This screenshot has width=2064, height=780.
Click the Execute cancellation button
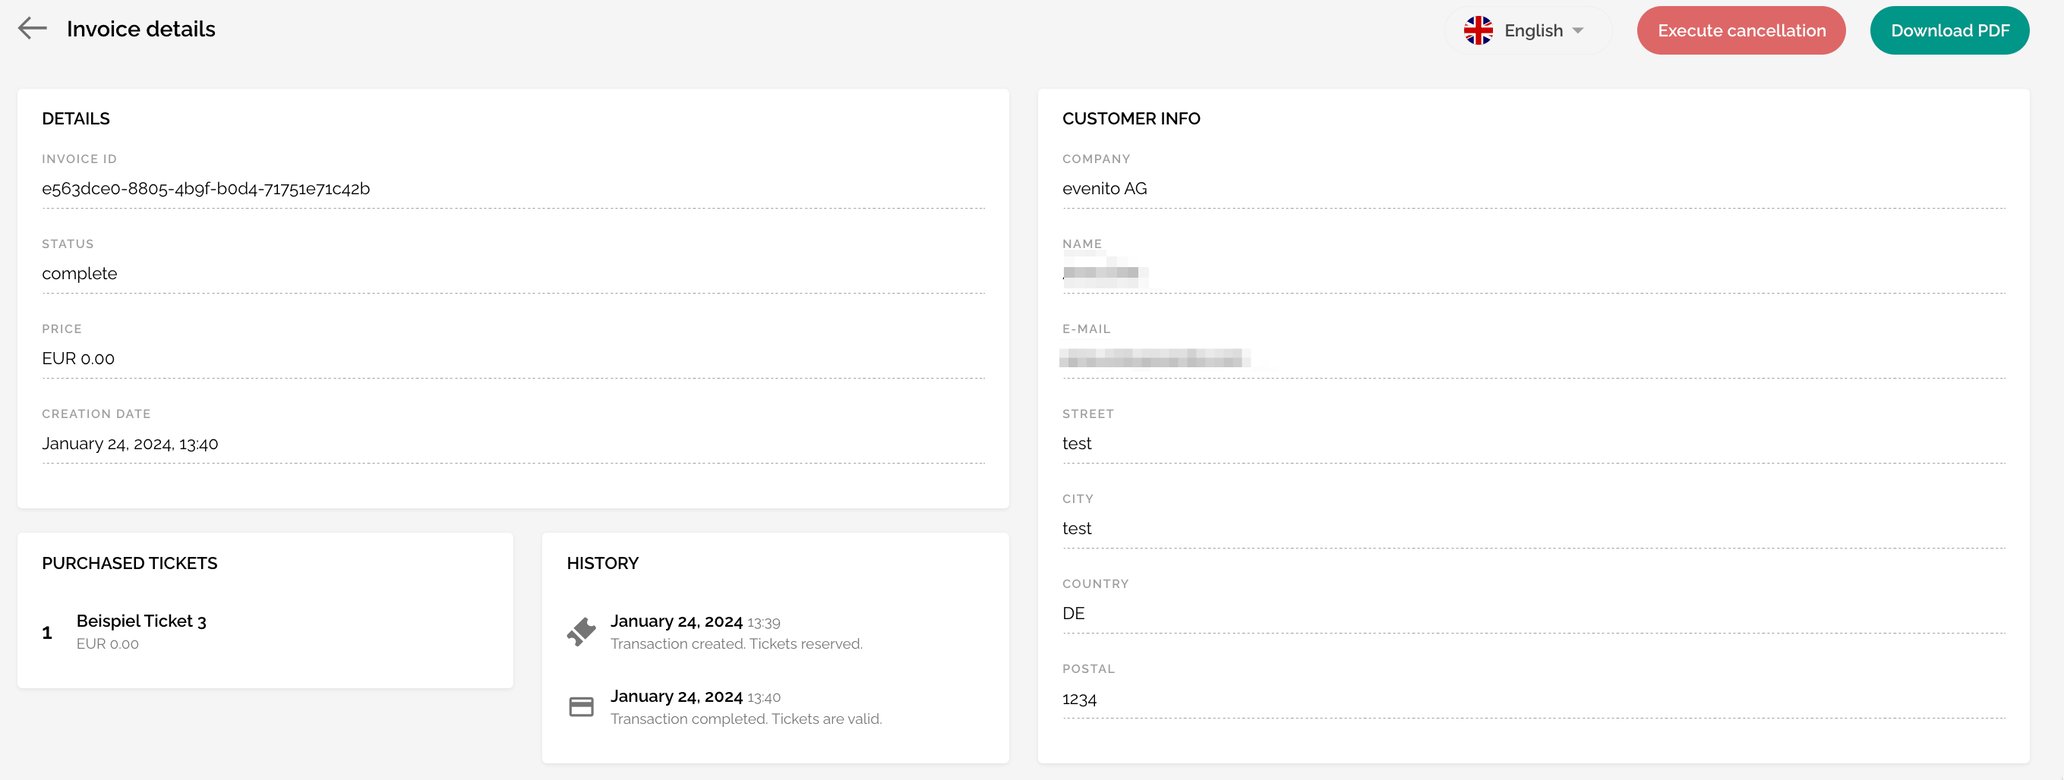tap(1741, 30)
